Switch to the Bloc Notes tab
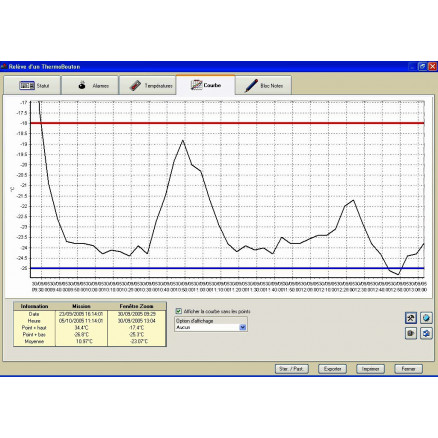The width and height of the screenshot is (438, 438). pyautogui.click(x=263, y=85)
